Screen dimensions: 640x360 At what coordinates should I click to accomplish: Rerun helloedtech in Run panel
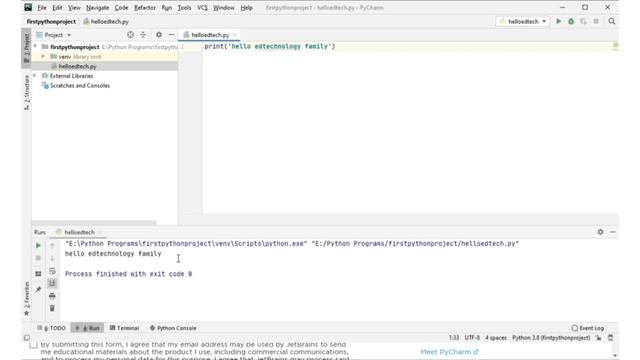38,245
